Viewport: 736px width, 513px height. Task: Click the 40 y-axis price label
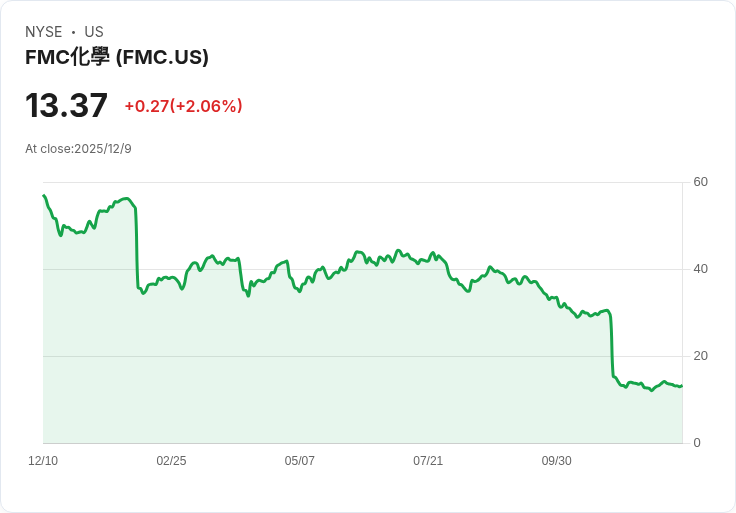[x=700, y=269]
